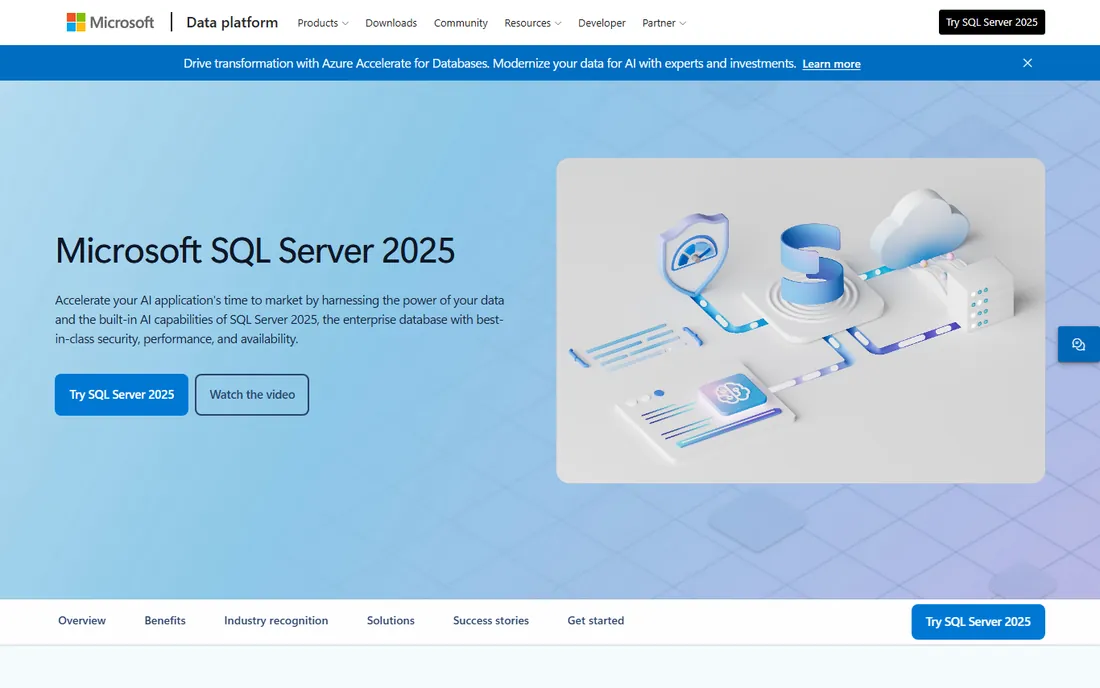Screen dimensions: 1100x688
Task: Click the SQL Server hero illustration
Action: pyautogui.click(x=800, y=321)
